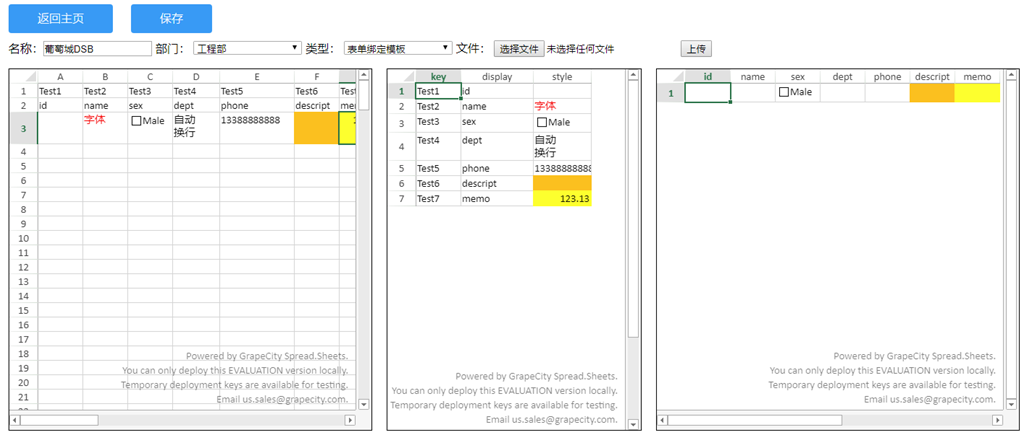The image size is (1027, 438).
Task: Click middle sheet's vertical scrollbar down arrow
Action: pos(633,424)
